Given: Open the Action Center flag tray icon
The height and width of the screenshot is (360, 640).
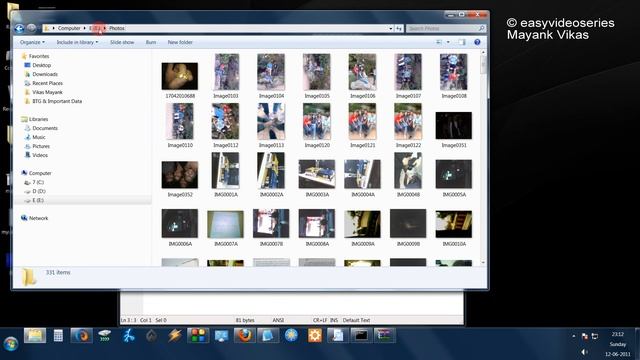Looking at the screenshot, I should point(584,336).
